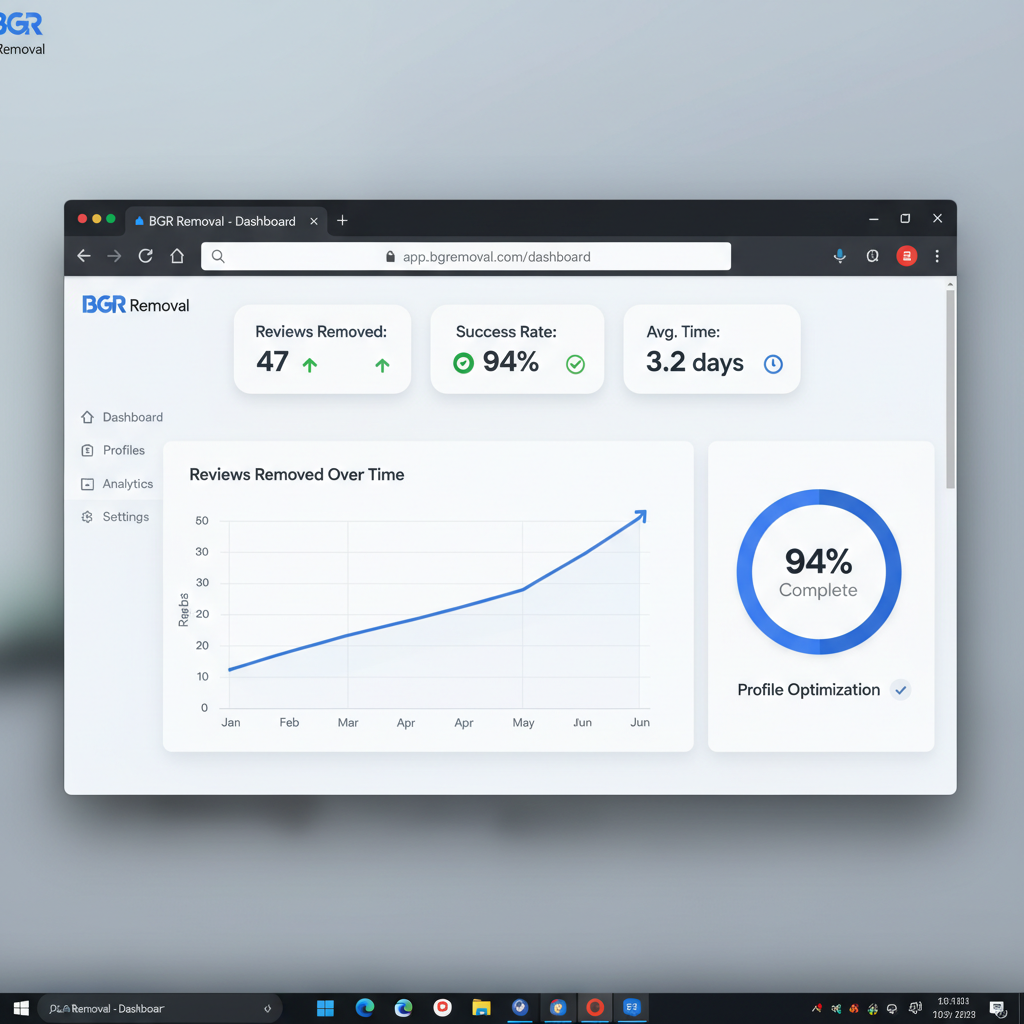The image size is (1024, 1024).
Task: Click the far-right green arrow in Reviews Removed card
Action: (382, 365)
